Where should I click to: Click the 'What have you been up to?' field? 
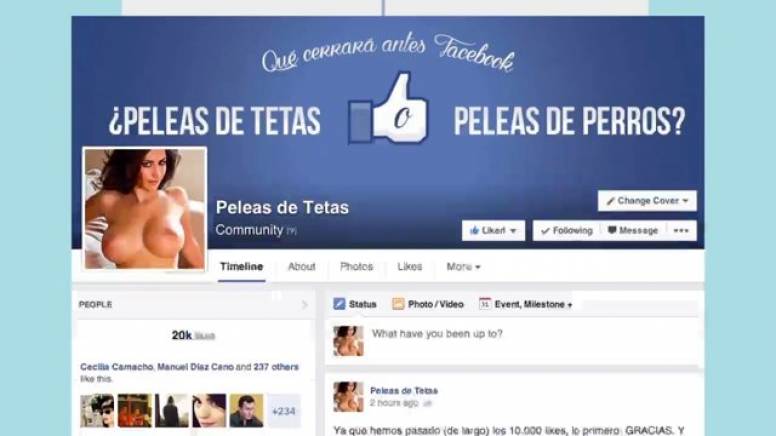[532, 334]
